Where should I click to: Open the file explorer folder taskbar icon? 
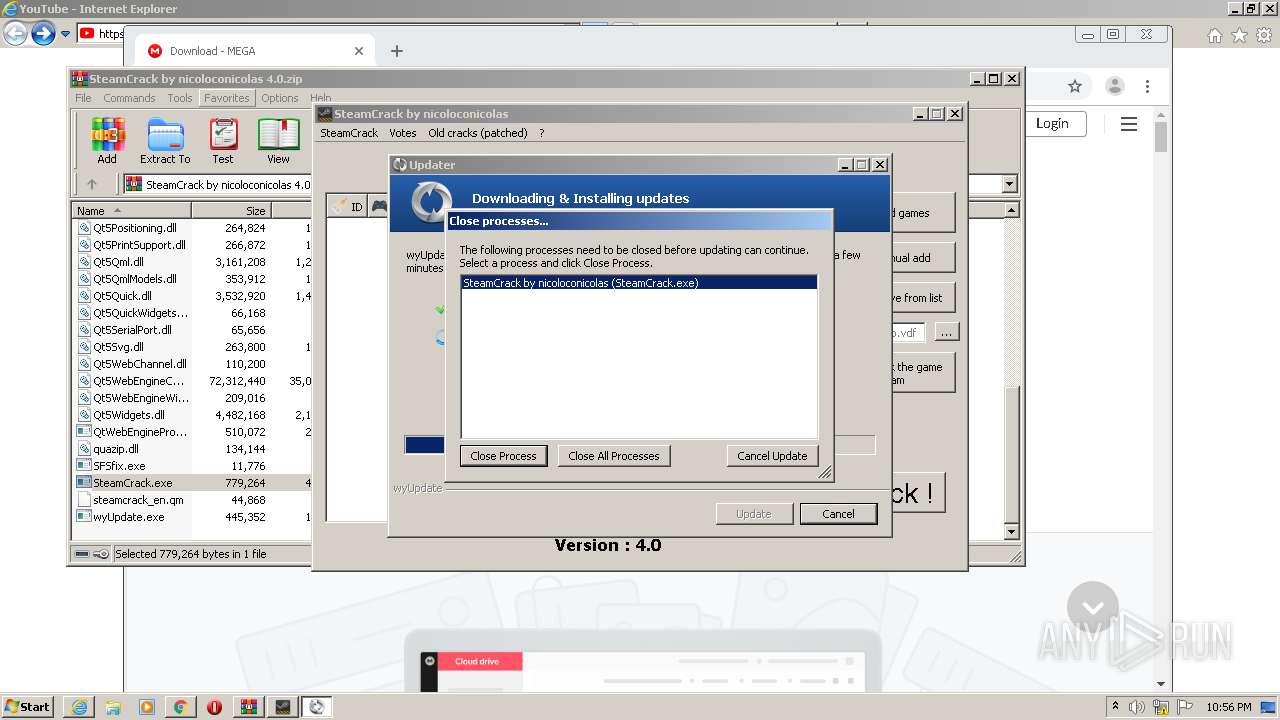click(113, 707)
